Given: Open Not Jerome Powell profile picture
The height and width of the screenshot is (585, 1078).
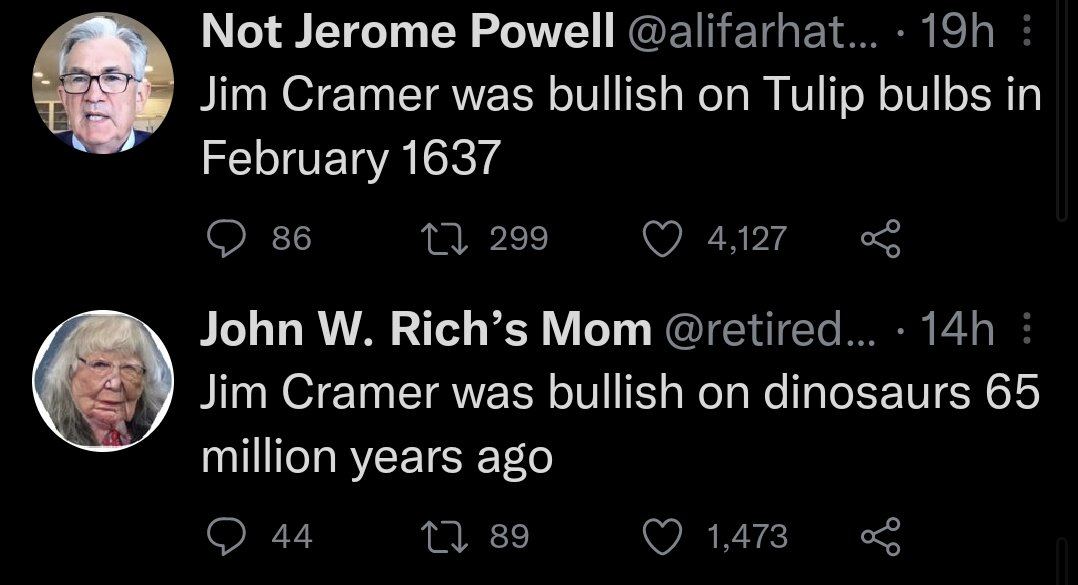Looking at the screenshot, I should [103, 83].
